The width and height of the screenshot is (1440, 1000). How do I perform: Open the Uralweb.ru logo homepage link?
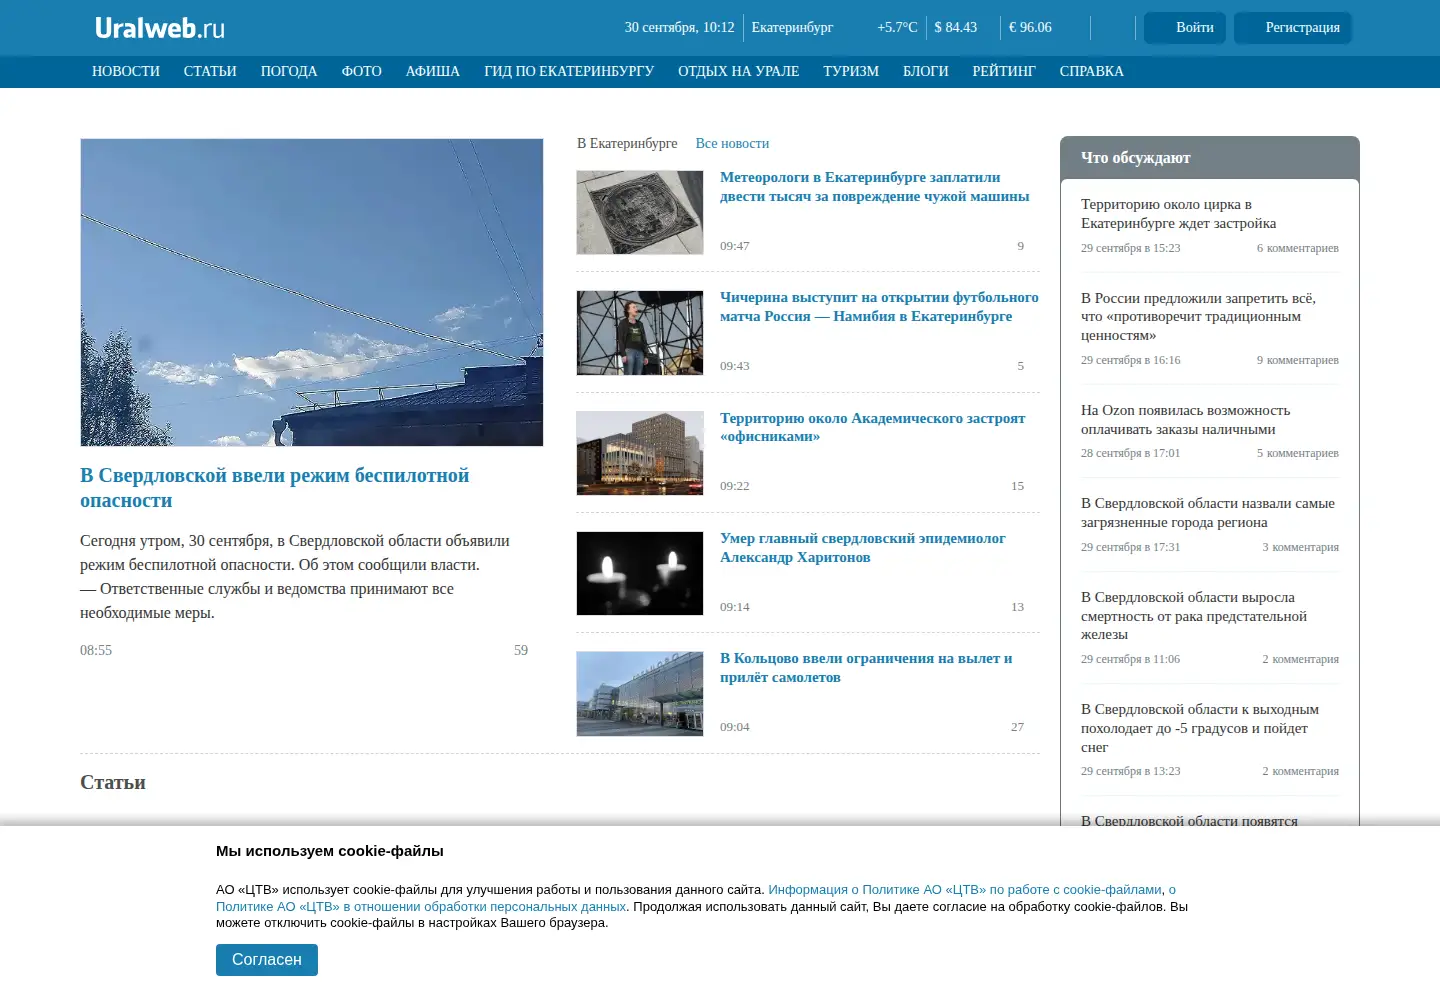coord(160,28)
